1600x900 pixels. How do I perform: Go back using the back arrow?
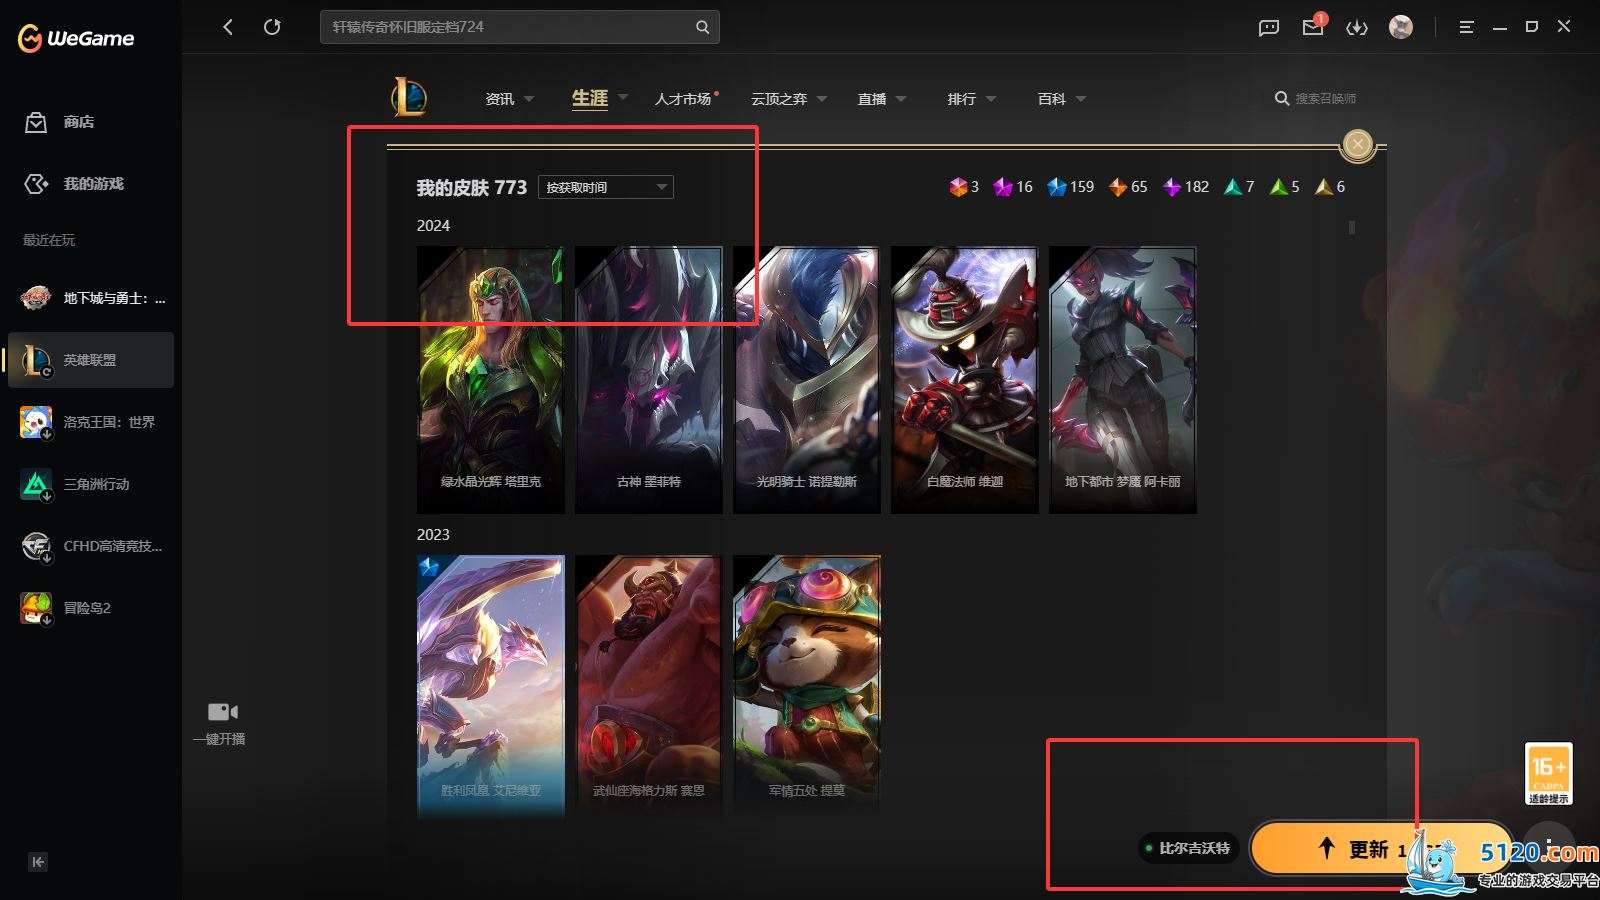tap(228, 27)
